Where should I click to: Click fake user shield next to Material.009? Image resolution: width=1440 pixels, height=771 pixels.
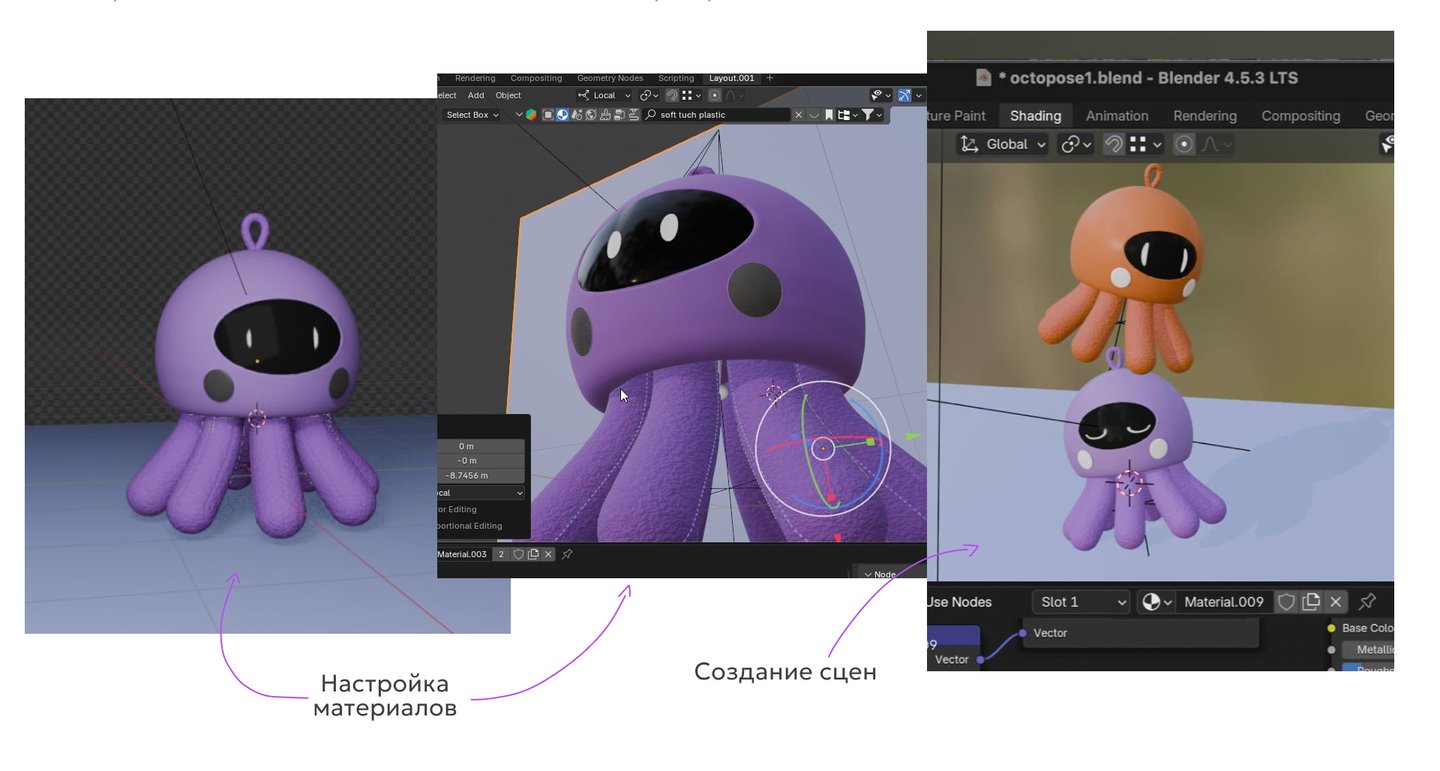click(x=1287, y=602)
